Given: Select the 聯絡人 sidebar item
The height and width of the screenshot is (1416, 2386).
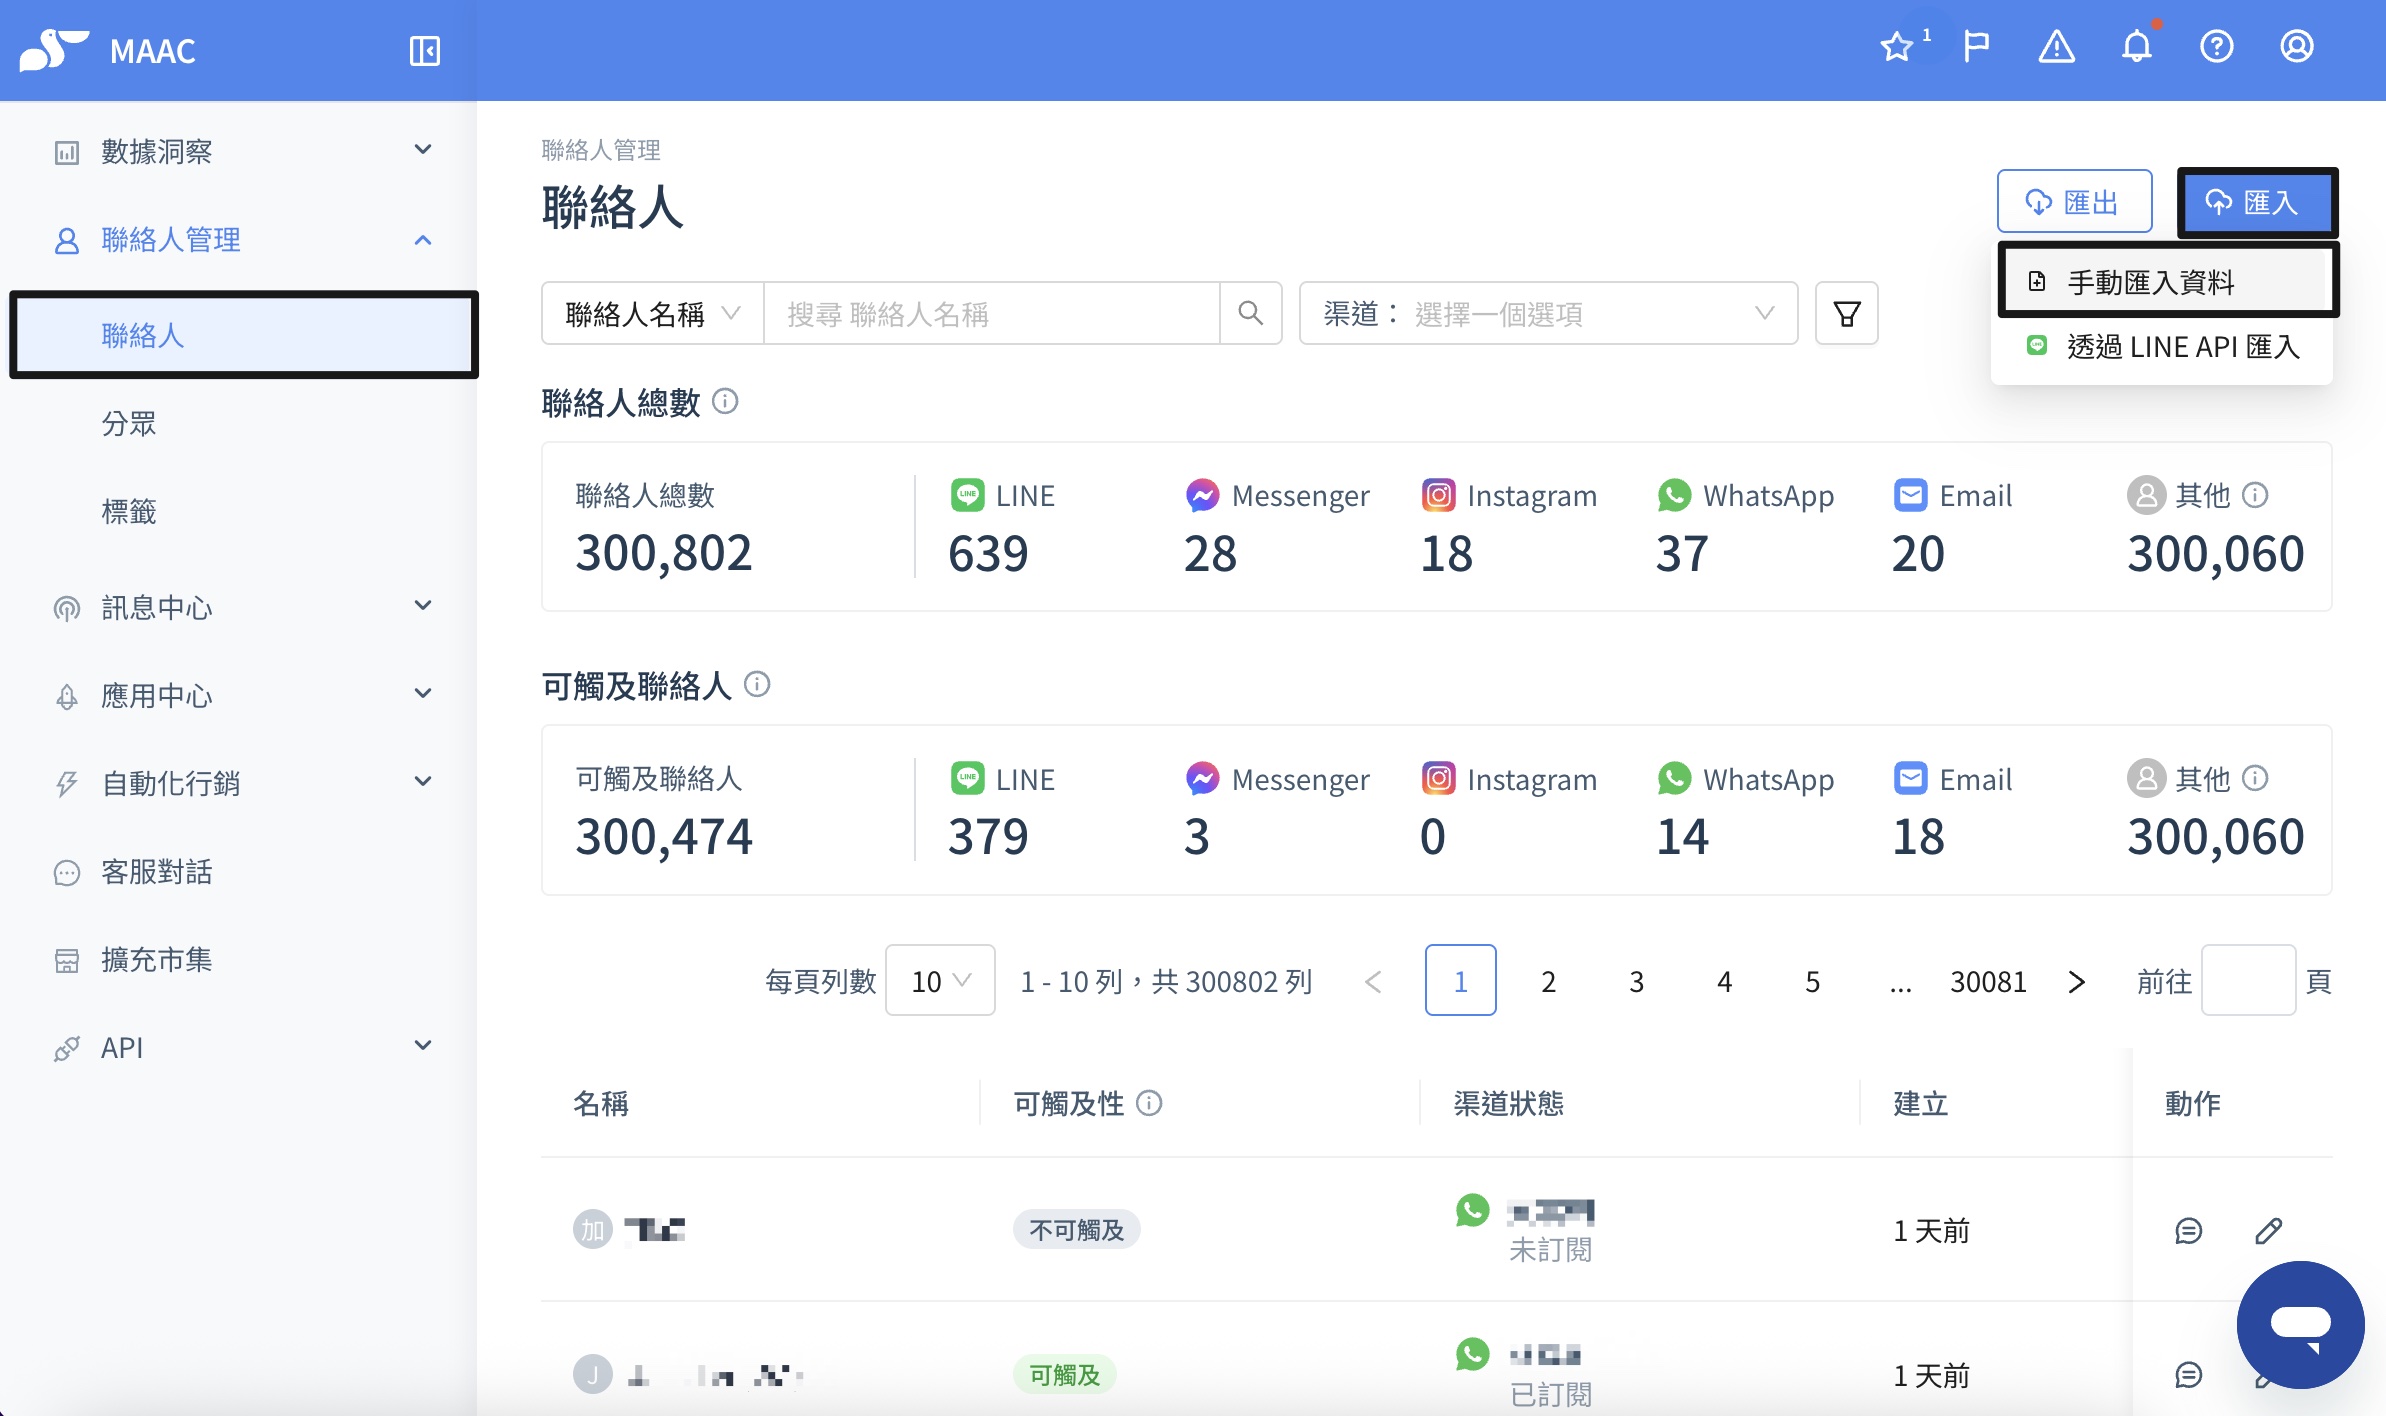Looking at the screenshot, I should [x=243, y=335].
